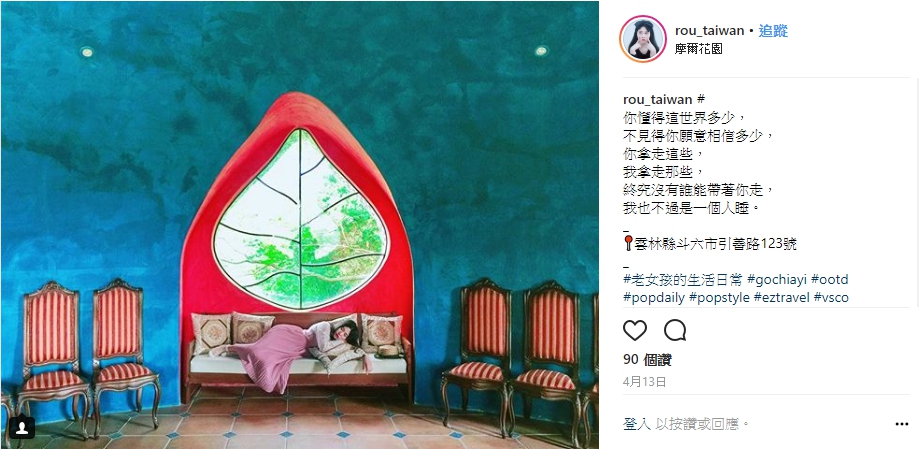The height and width of the screenshot is (449, 919).
Task: Open the #vsco hashtag
Action: [832, 298]
